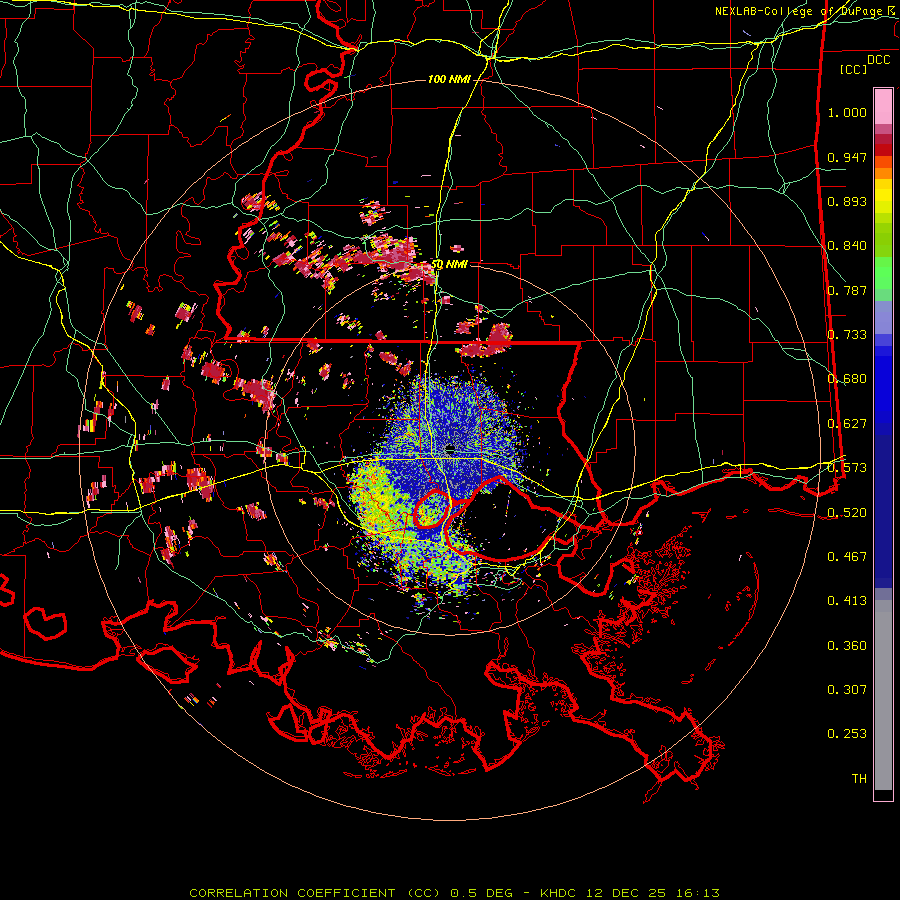Select the 1.000 legend value
This screenshot has width=900, height=900.
tap(847, 112)
